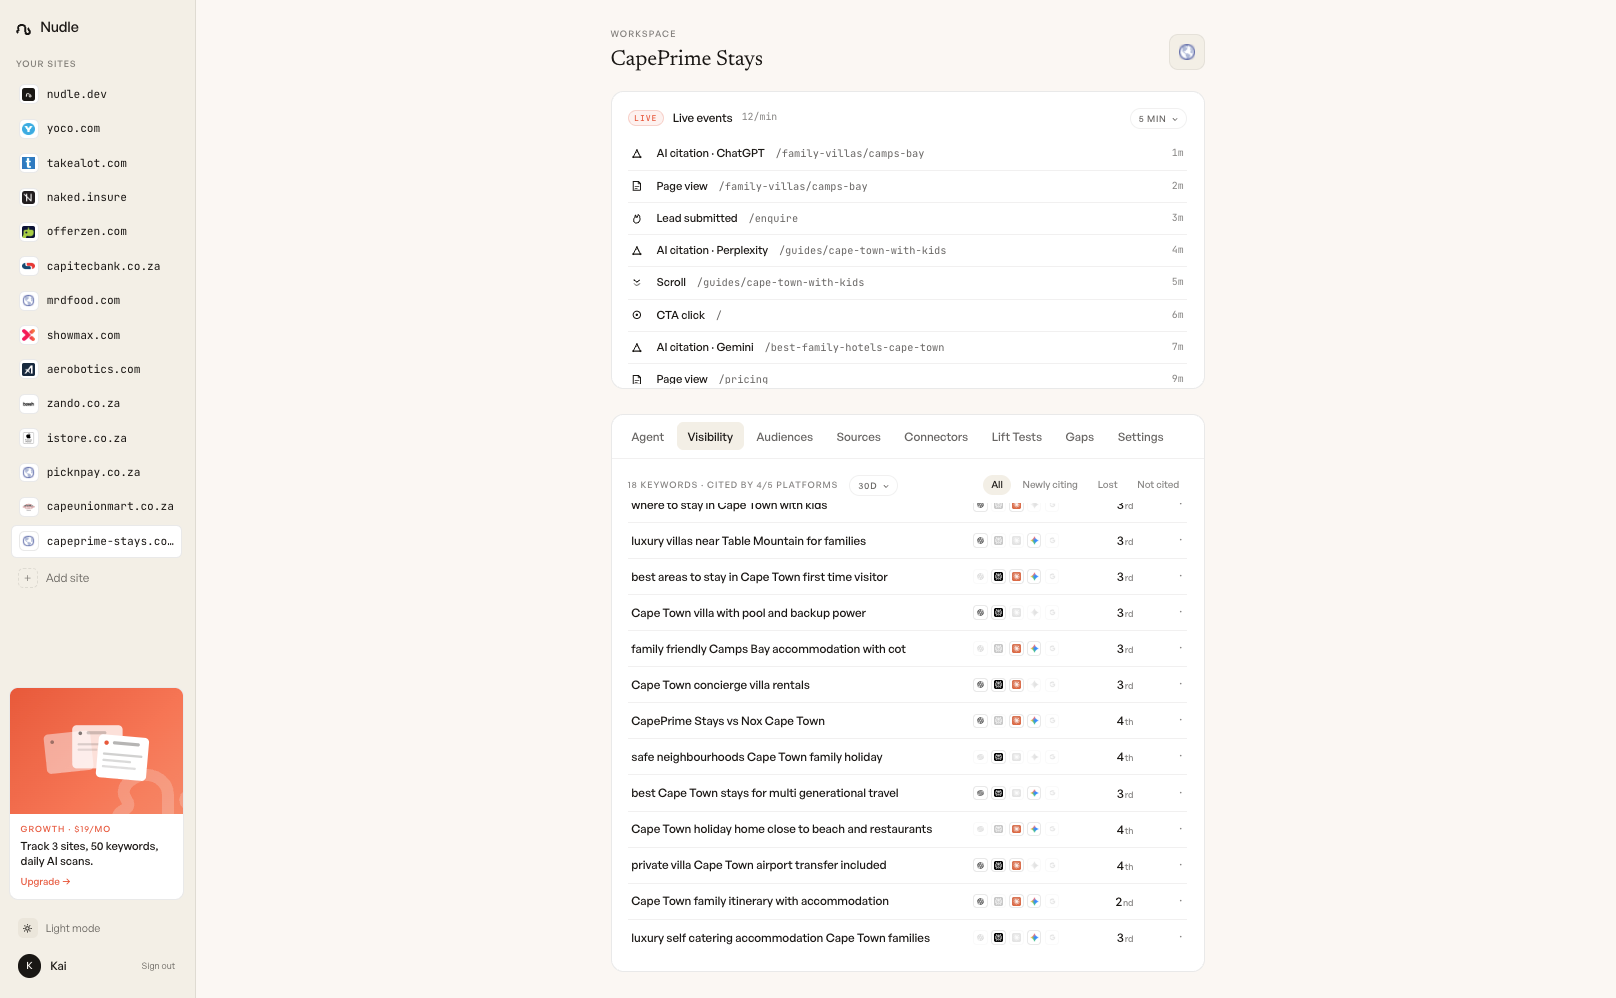The image size is (1616, 998).
Task: Click the Page view icon for /family-villas/camps-bay
Action: 637,186
